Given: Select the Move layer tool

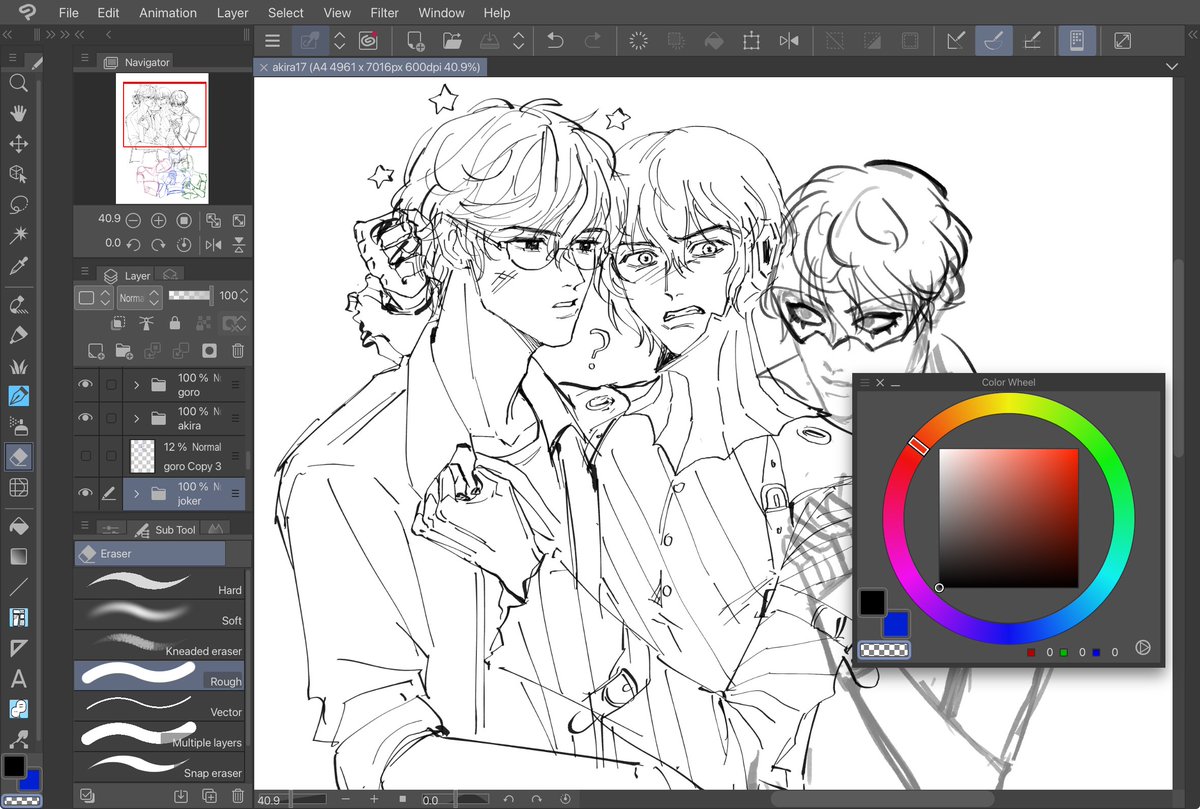Looking at the screenshot, I should pos(18,144).
